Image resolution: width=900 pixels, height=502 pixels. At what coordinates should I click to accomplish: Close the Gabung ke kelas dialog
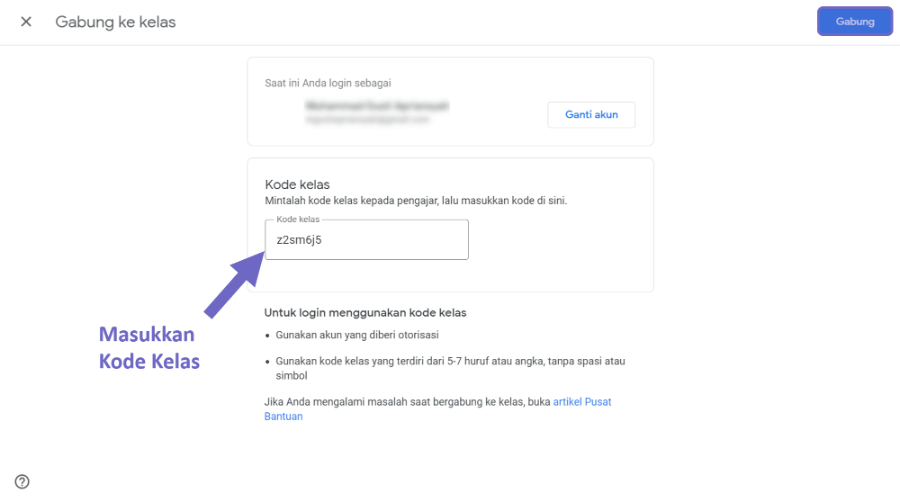(26, 22)
